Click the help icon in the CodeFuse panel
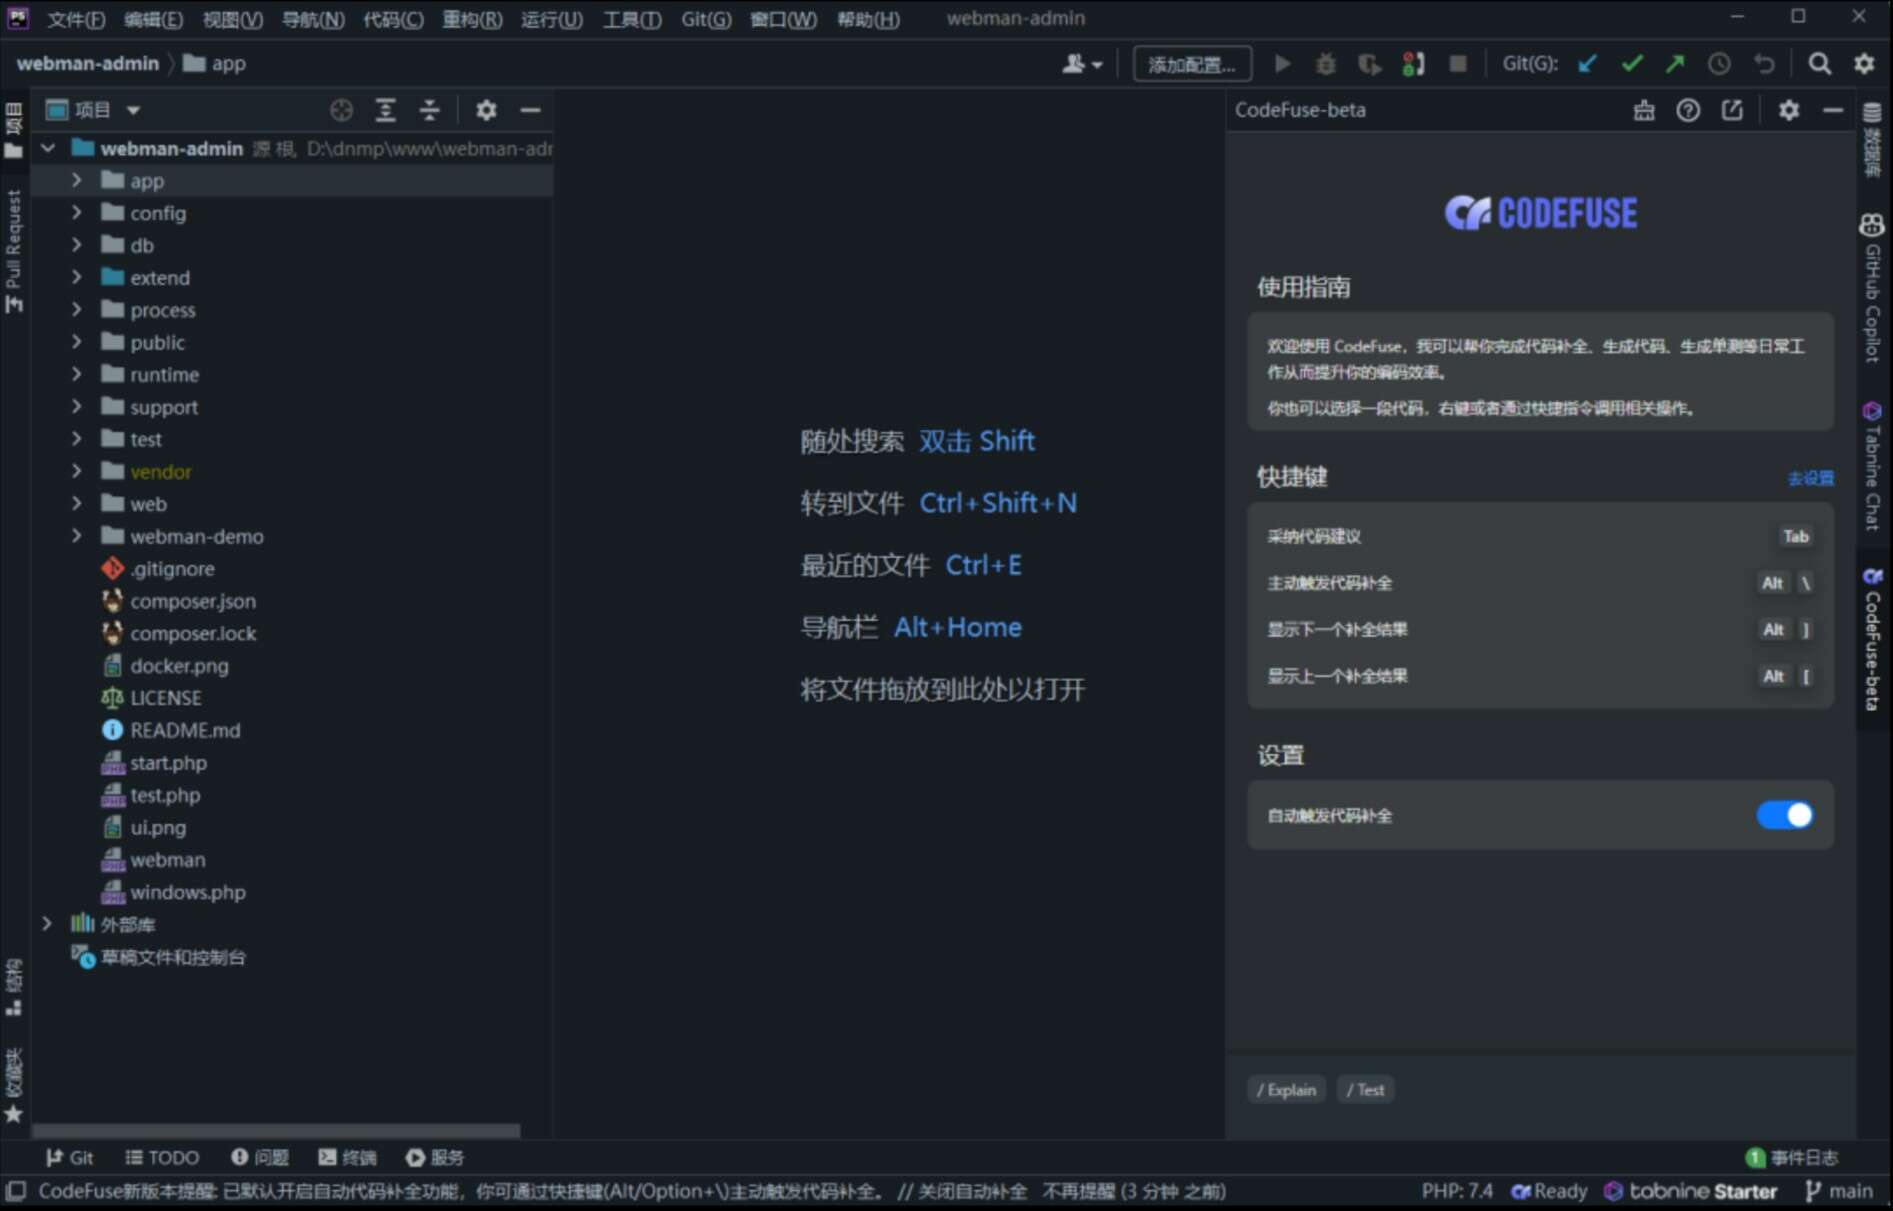 point(1688,110)
